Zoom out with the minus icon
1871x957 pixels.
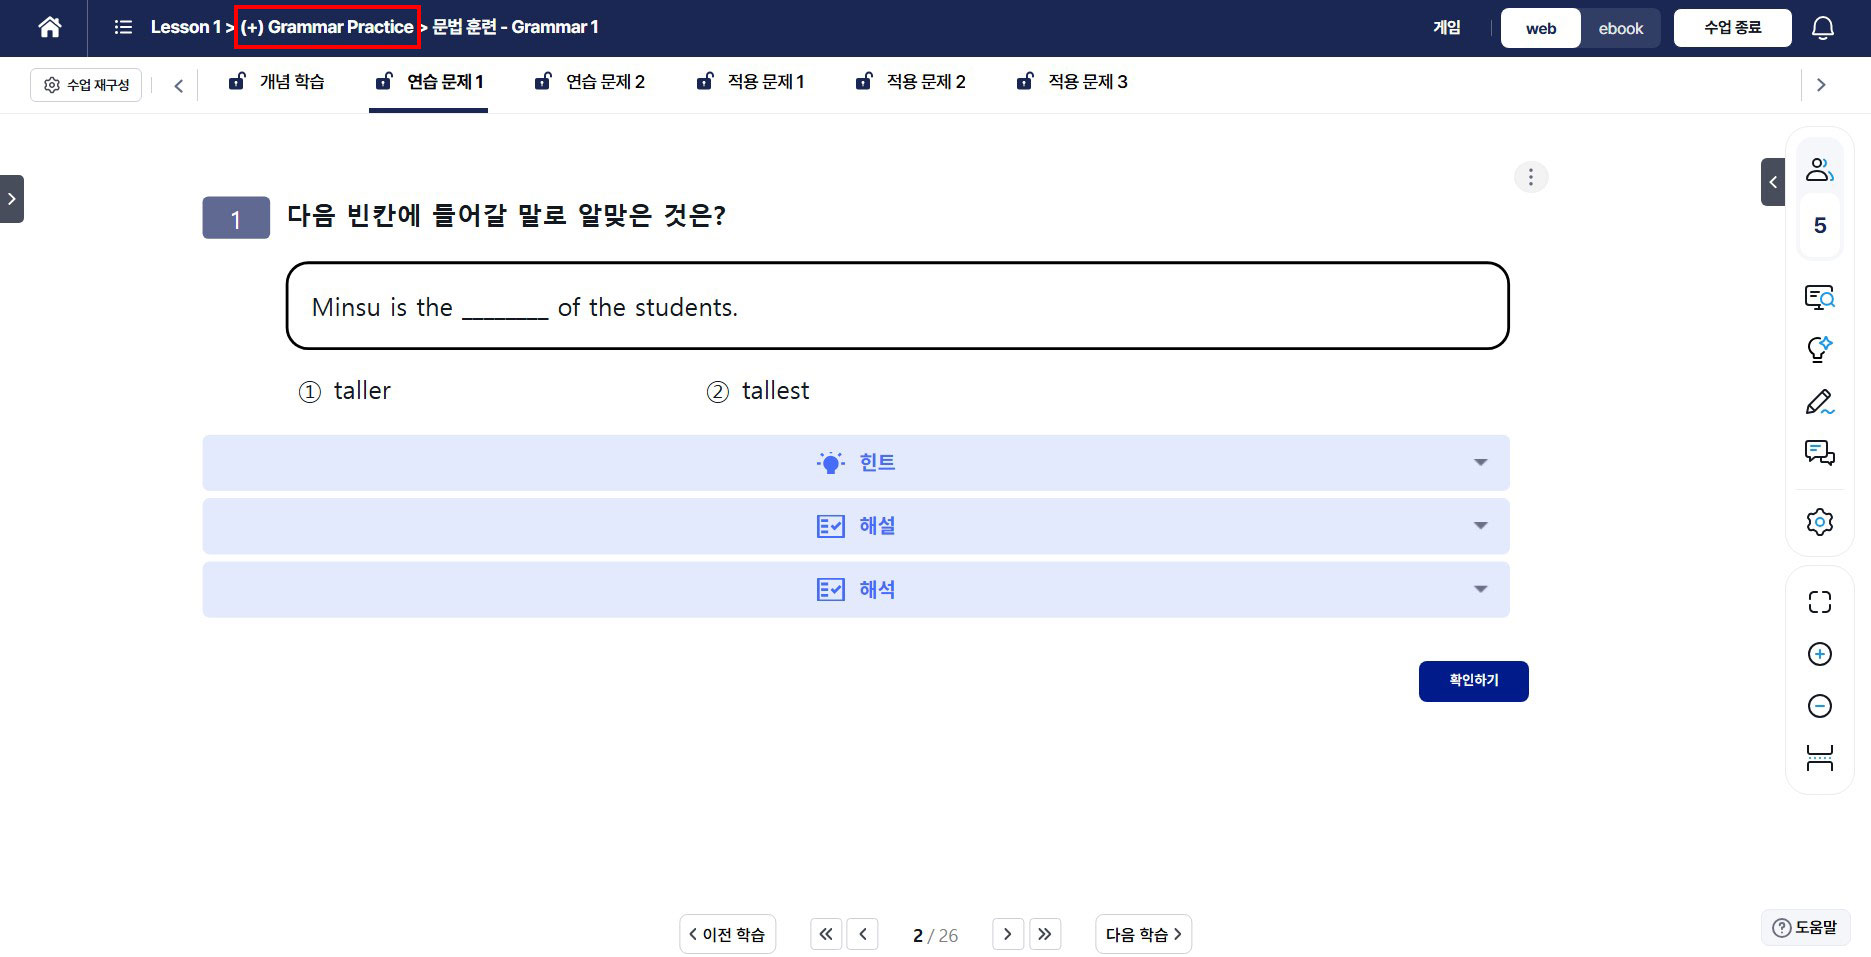(x=1819, y=706)
